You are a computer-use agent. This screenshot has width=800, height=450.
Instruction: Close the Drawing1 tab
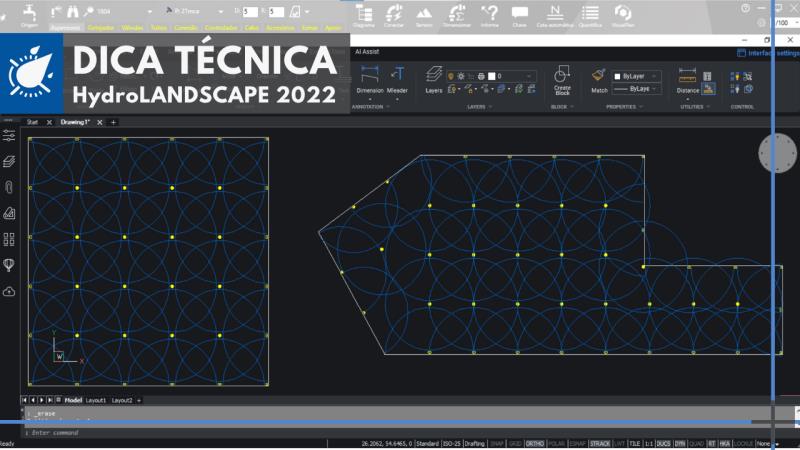click(99, 122)
